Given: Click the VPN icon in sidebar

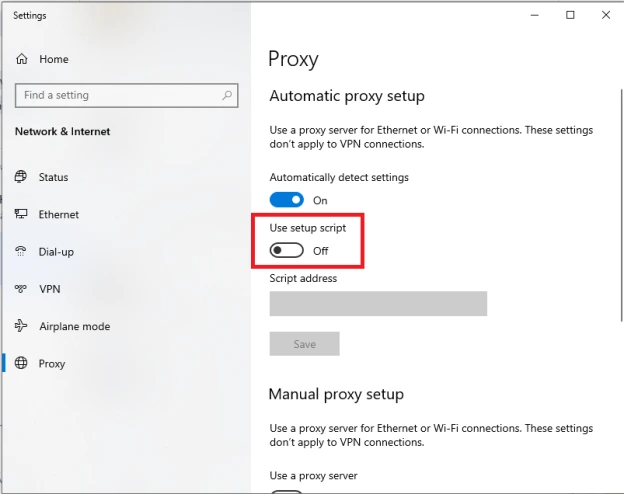Looking at the screenshot, I should pyautogui.click(x=21, y=289).
